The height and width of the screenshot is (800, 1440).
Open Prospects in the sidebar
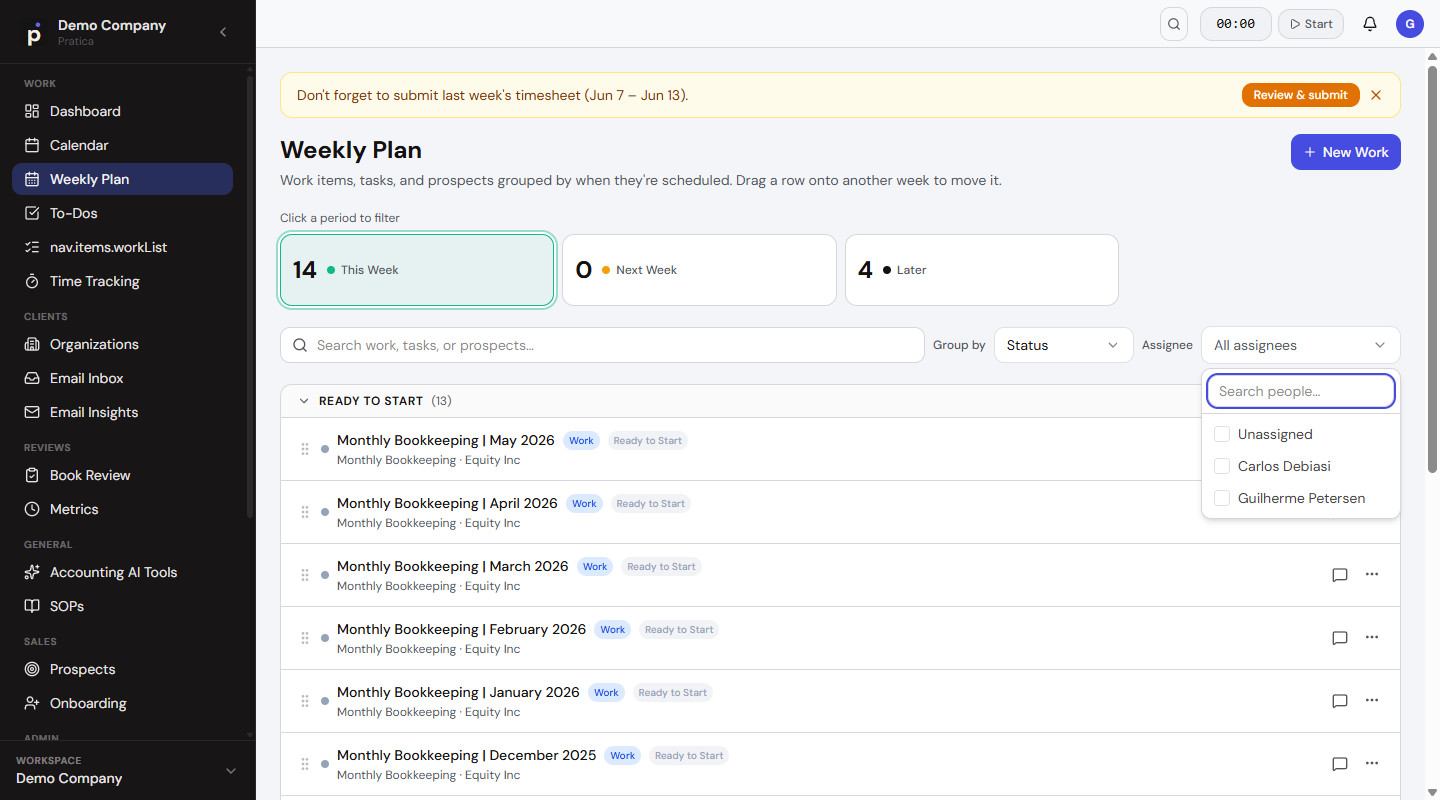122,669
